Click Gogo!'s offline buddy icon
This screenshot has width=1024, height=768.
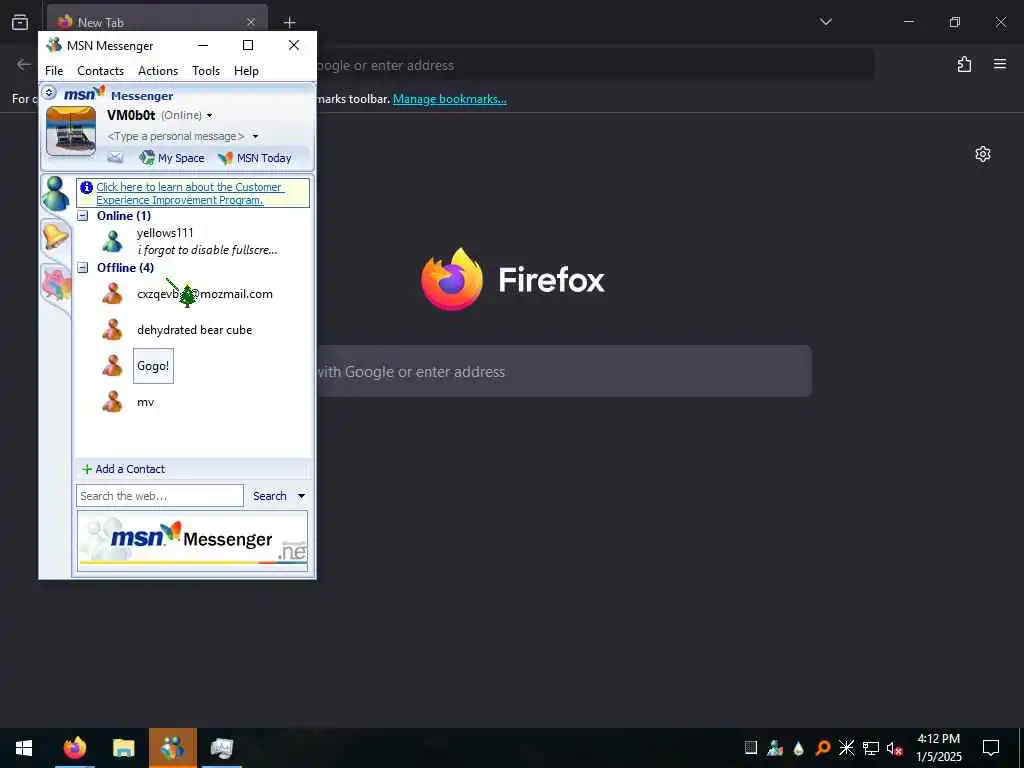112,366
